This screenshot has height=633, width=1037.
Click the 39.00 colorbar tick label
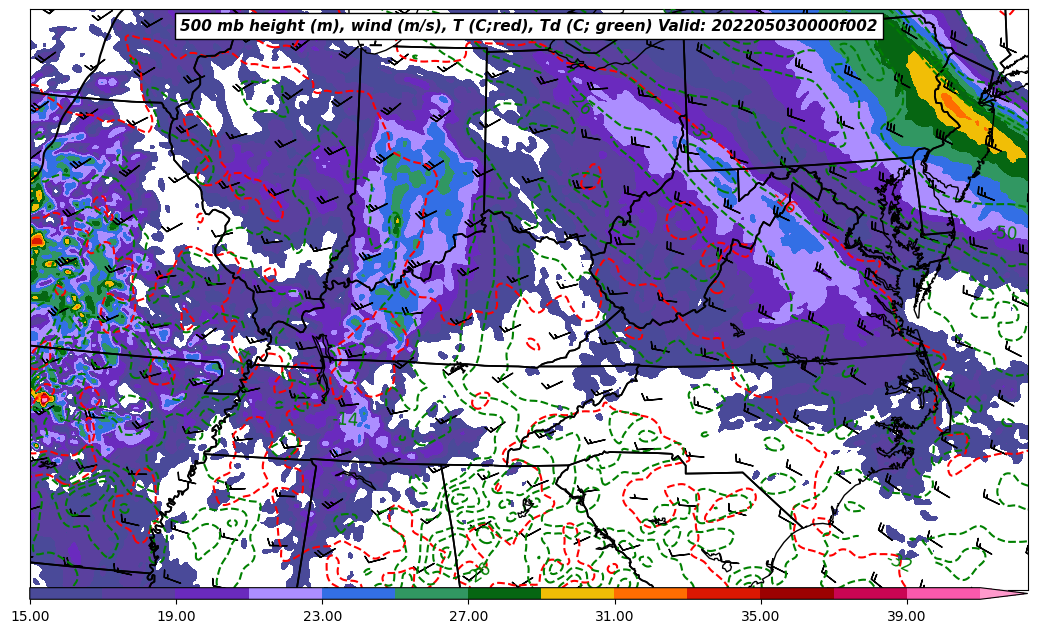(906, 616)
